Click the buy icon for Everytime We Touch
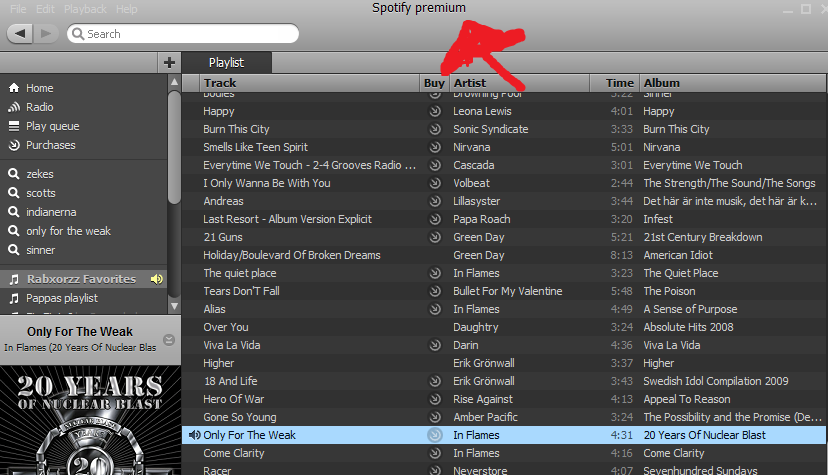The image size is (828, 475). pos(435,165)
